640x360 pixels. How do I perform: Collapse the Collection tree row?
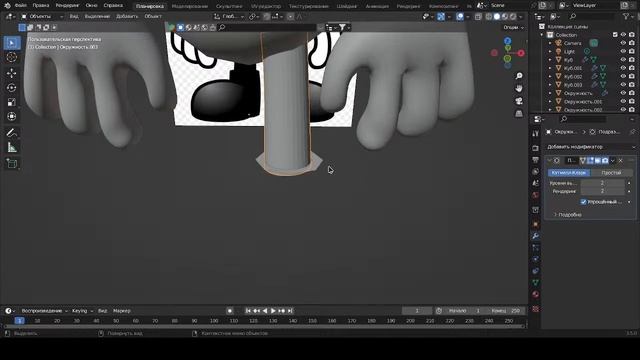click(542, 35)
